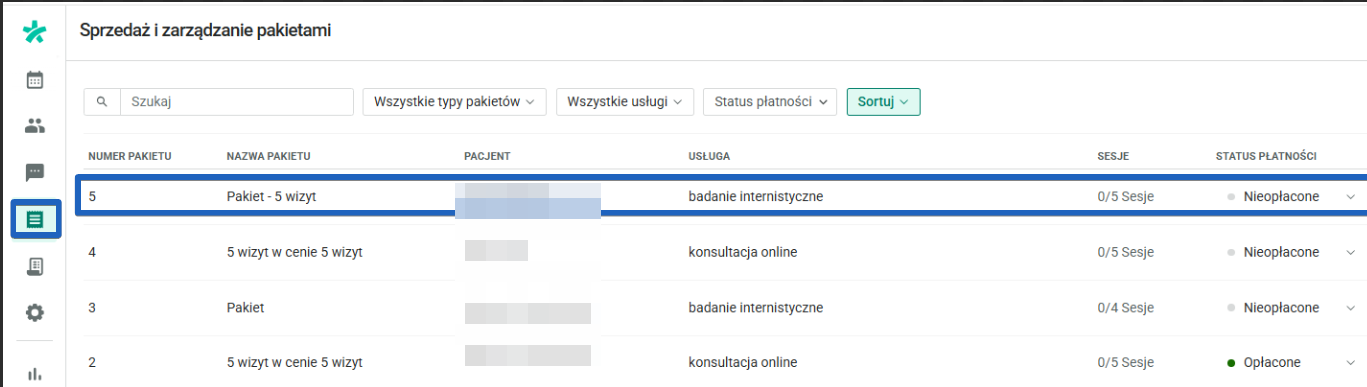1367x387 pixels.
Task: Click Nieopłacone status in package 3 row
Action: click(1281, 308)
